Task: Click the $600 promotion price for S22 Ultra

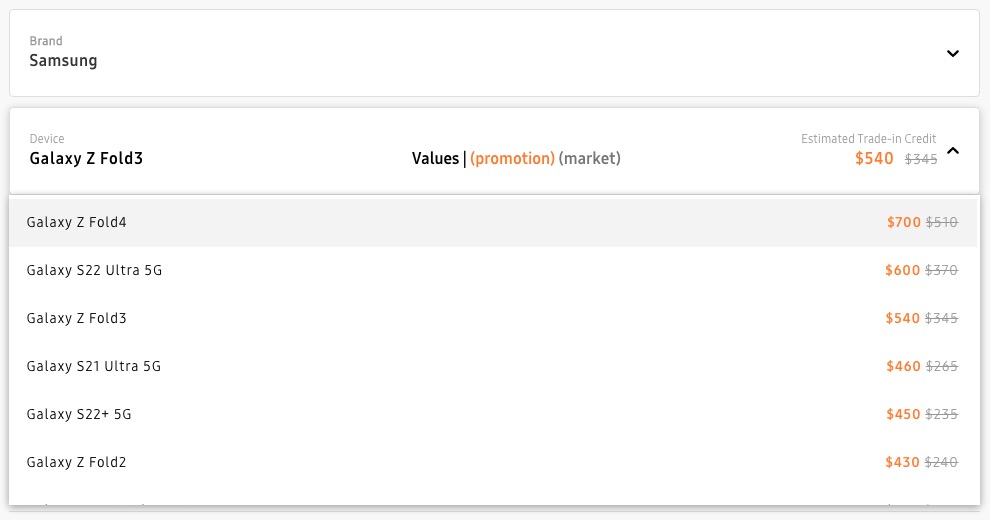Action: click(x=902, y=270)
